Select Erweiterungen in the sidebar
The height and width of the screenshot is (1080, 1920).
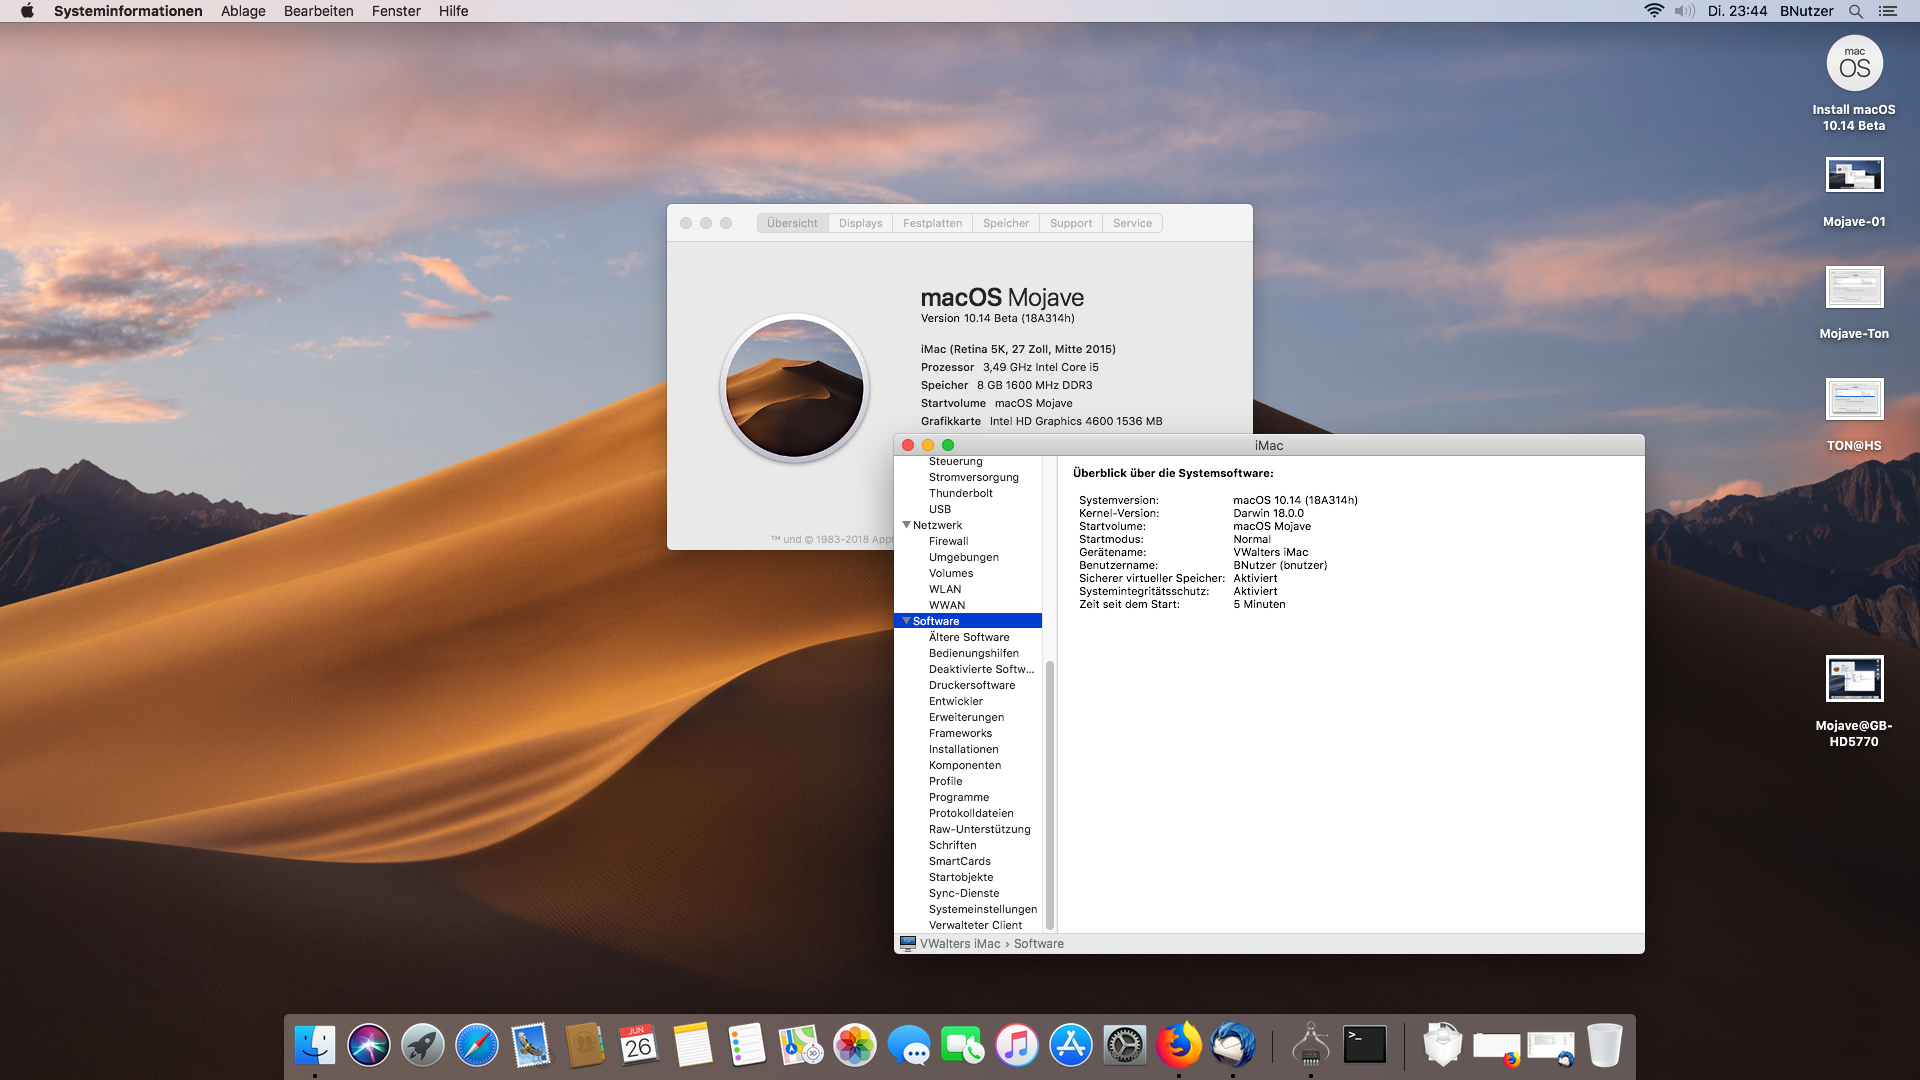(966, 717)
